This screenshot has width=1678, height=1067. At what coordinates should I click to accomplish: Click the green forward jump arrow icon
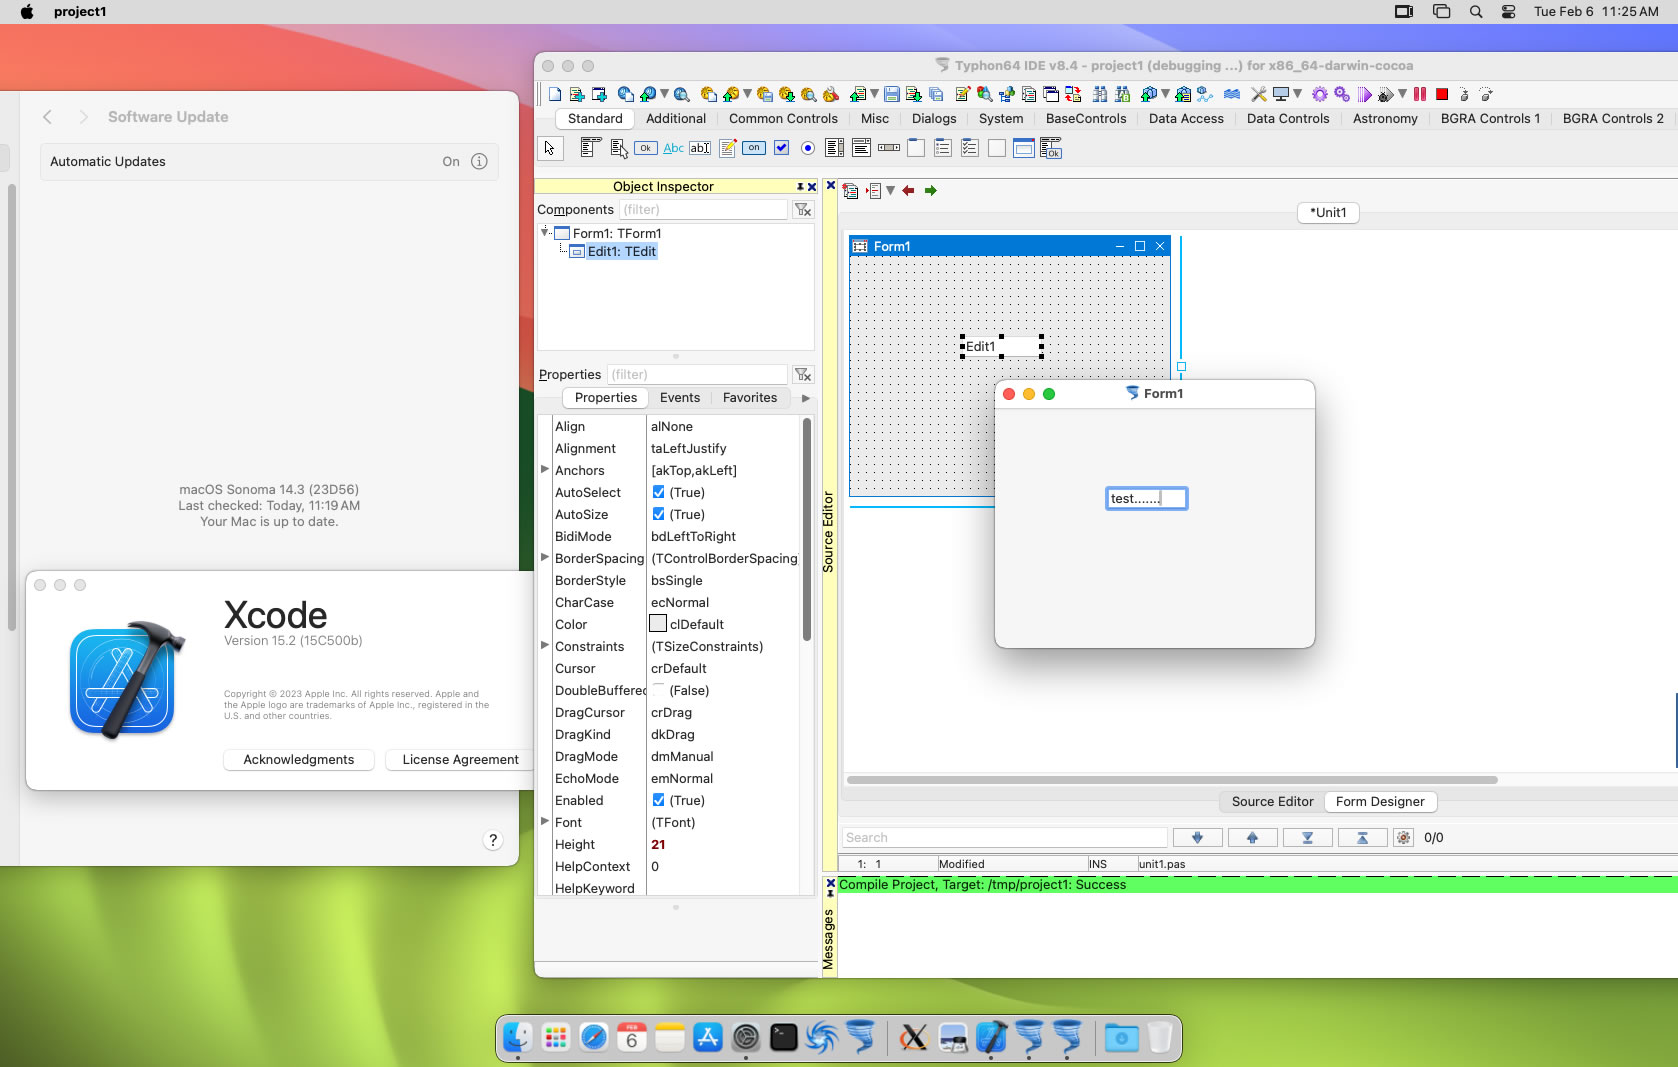(x=930, y=190)
